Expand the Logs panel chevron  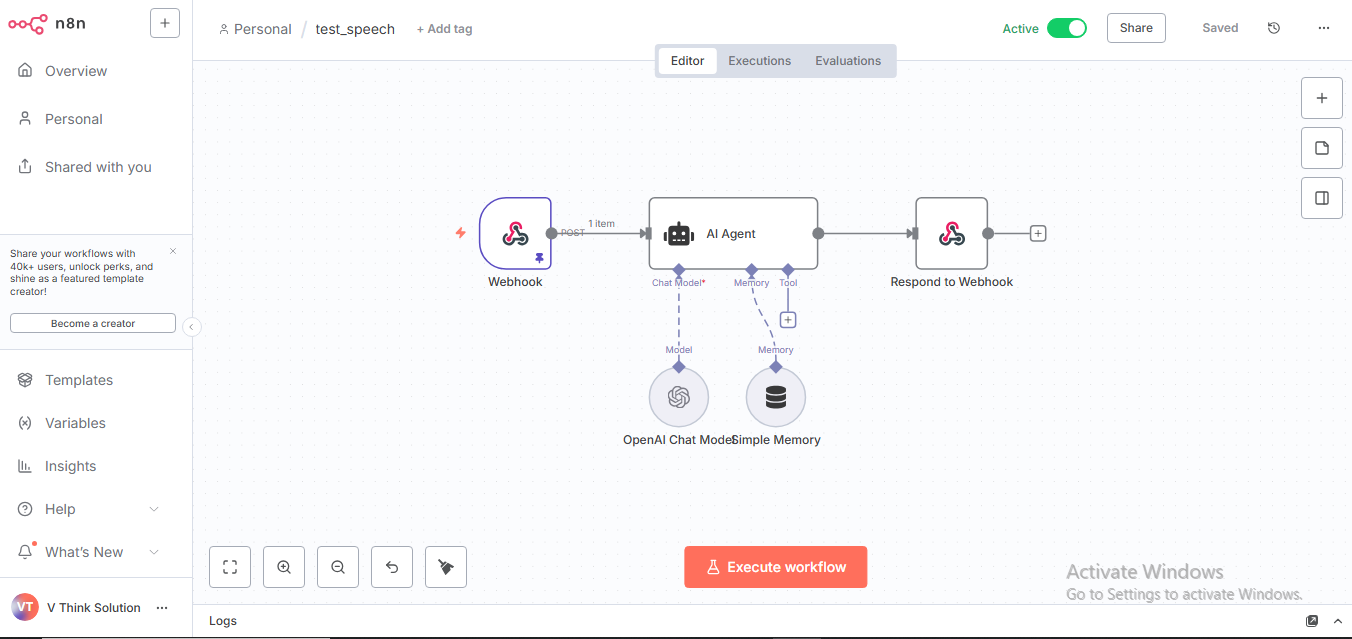click(x=1338, y=621)
